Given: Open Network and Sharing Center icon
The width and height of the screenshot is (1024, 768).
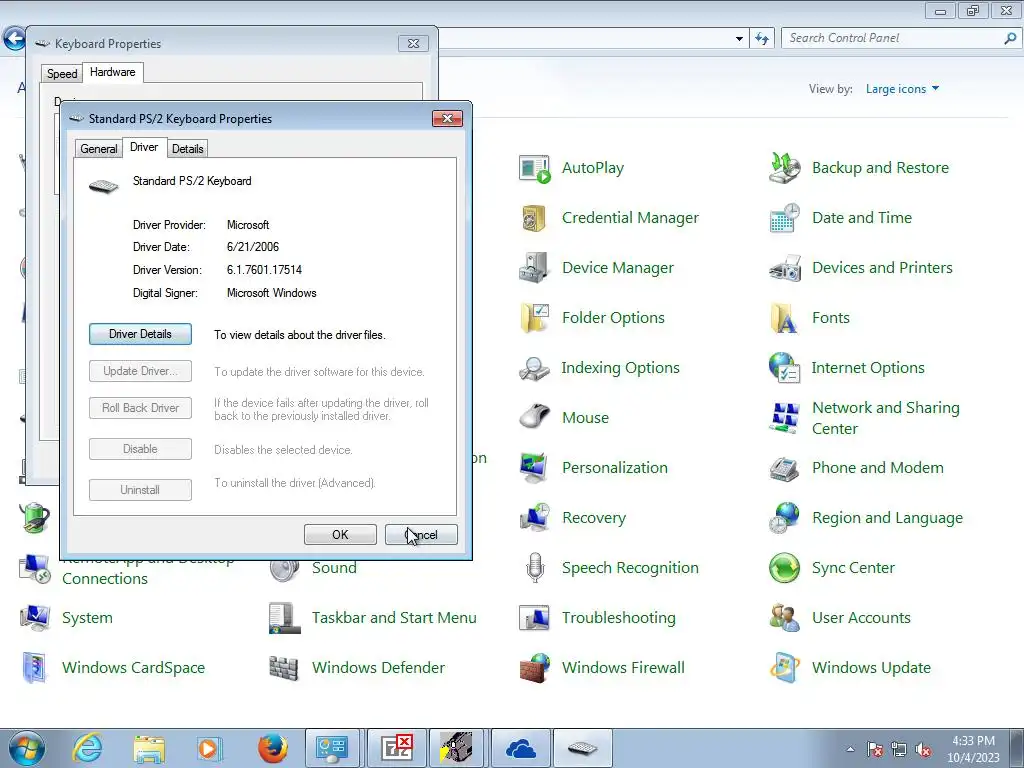Looking at the screenshot, I should tap(784, 418).
